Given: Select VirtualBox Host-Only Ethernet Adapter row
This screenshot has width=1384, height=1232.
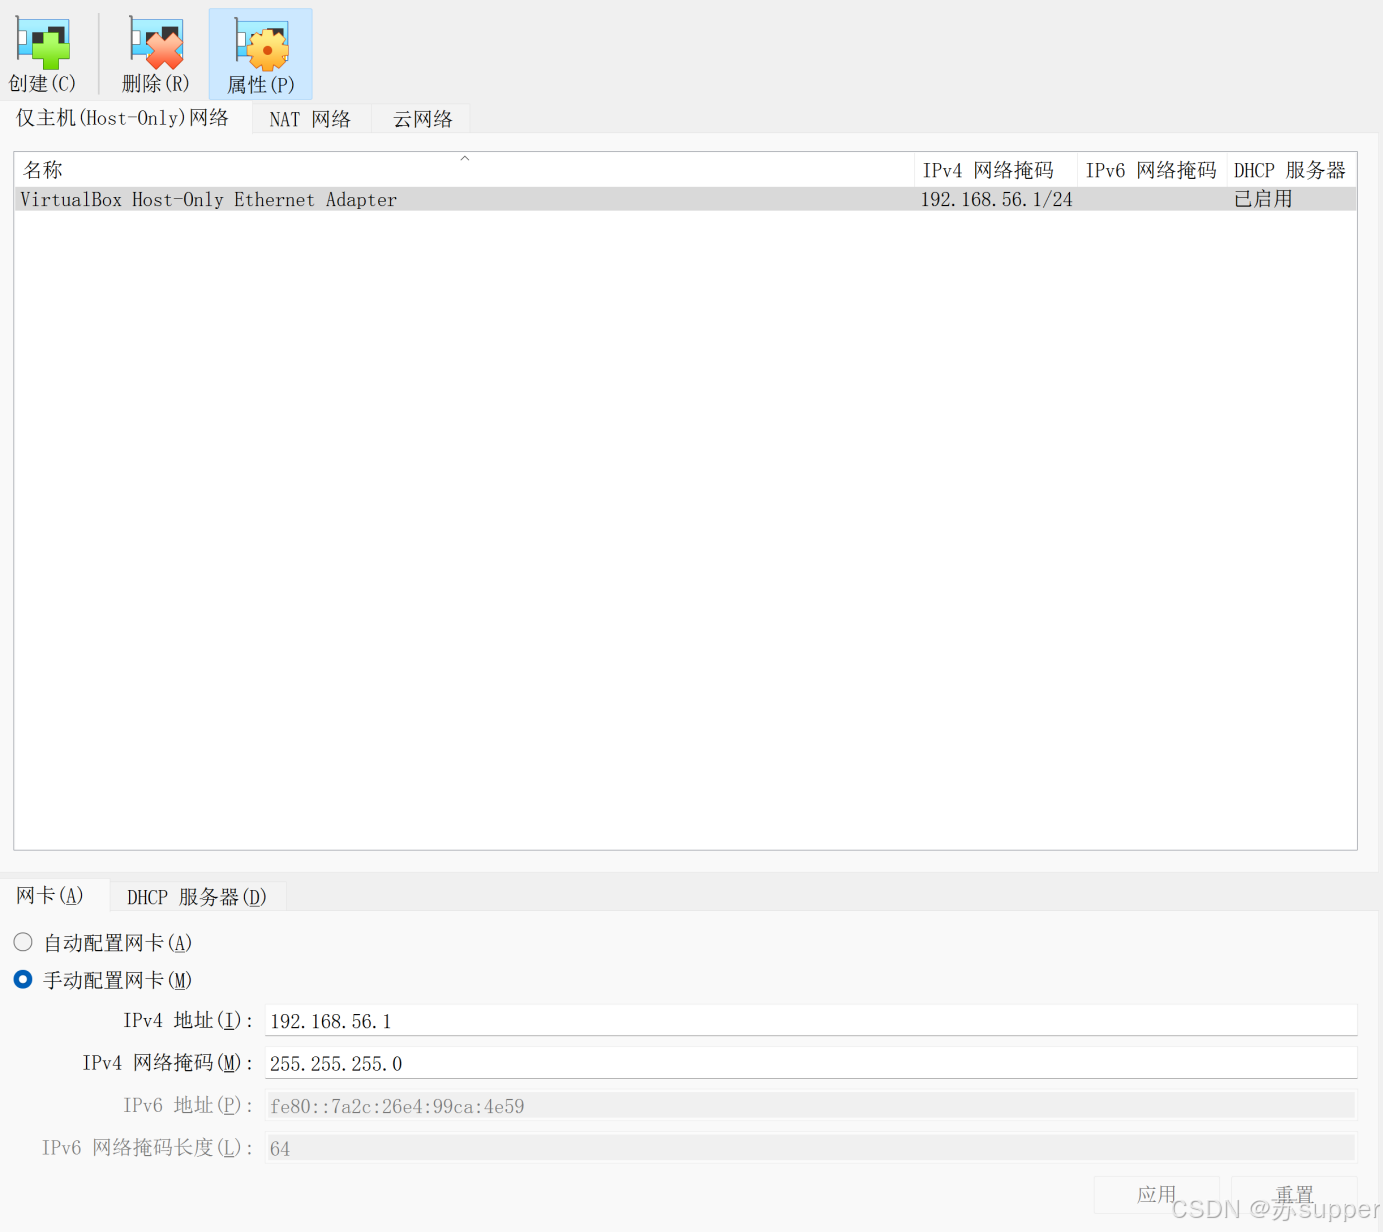Looking at the screenshot, I should (x=685, y=199).
